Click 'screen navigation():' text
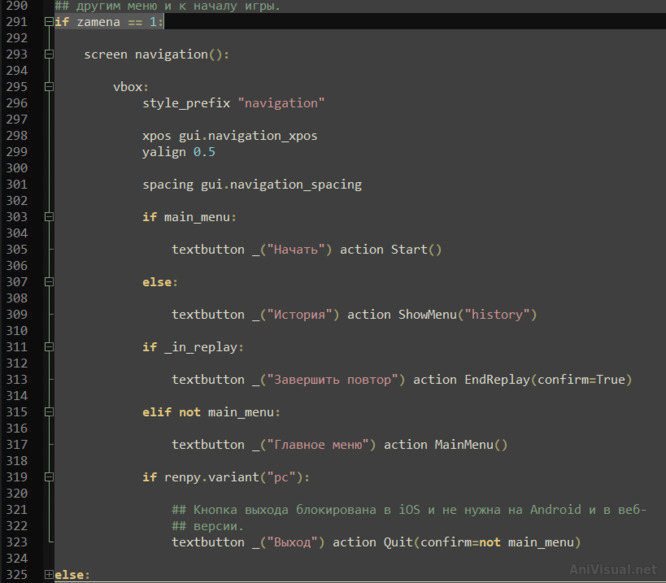The image size is (666, 583). (x=156, y=55)
